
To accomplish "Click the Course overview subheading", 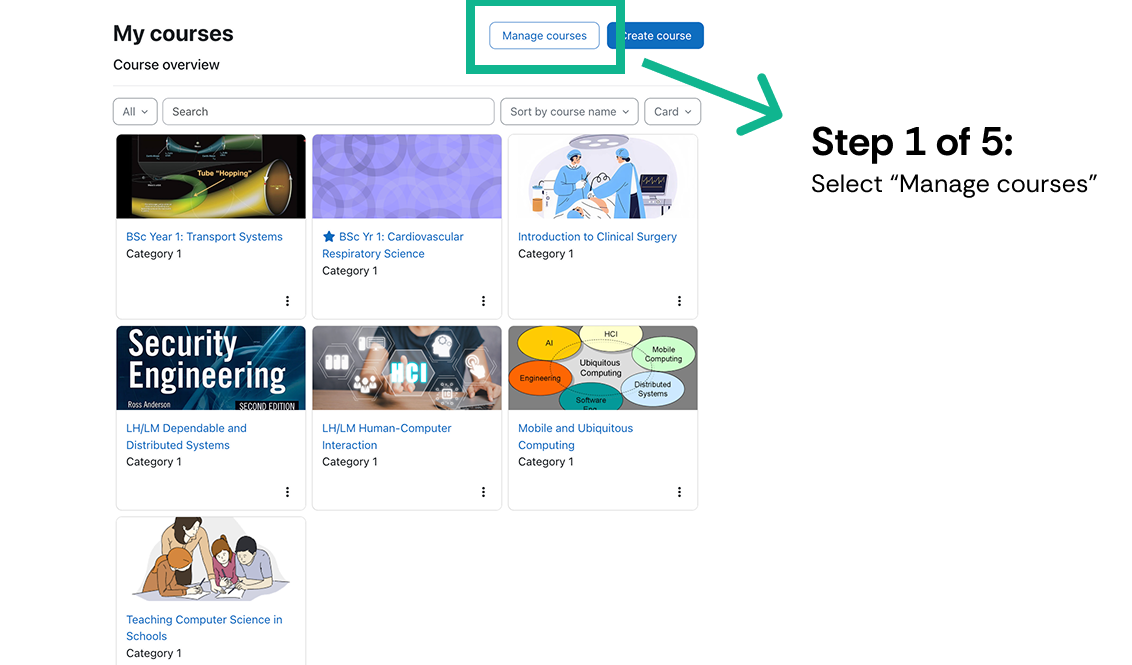I will pos(166,65).
